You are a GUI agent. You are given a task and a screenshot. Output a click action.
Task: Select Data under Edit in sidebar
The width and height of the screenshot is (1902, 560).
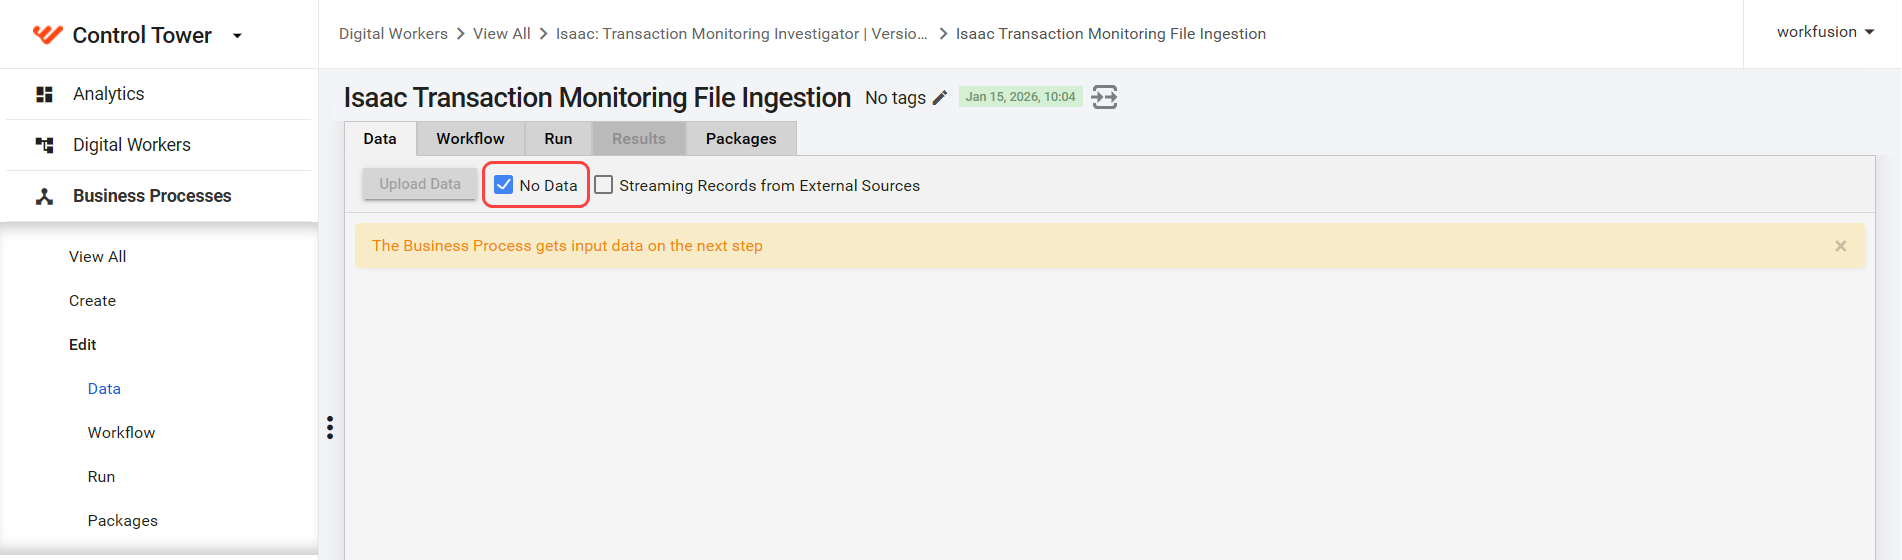[104, 389]
